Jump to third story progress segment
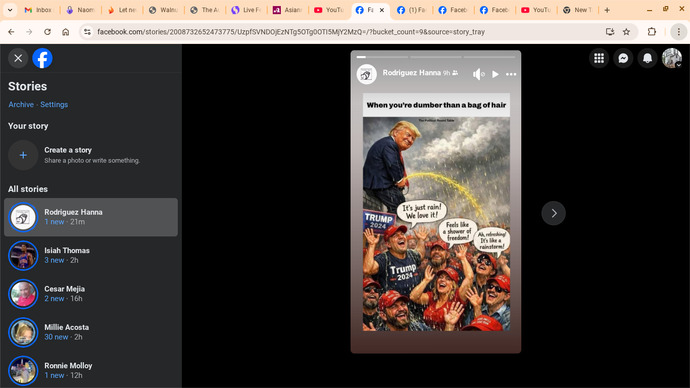Viewport: 690px width, 388px height. (489, 57)
